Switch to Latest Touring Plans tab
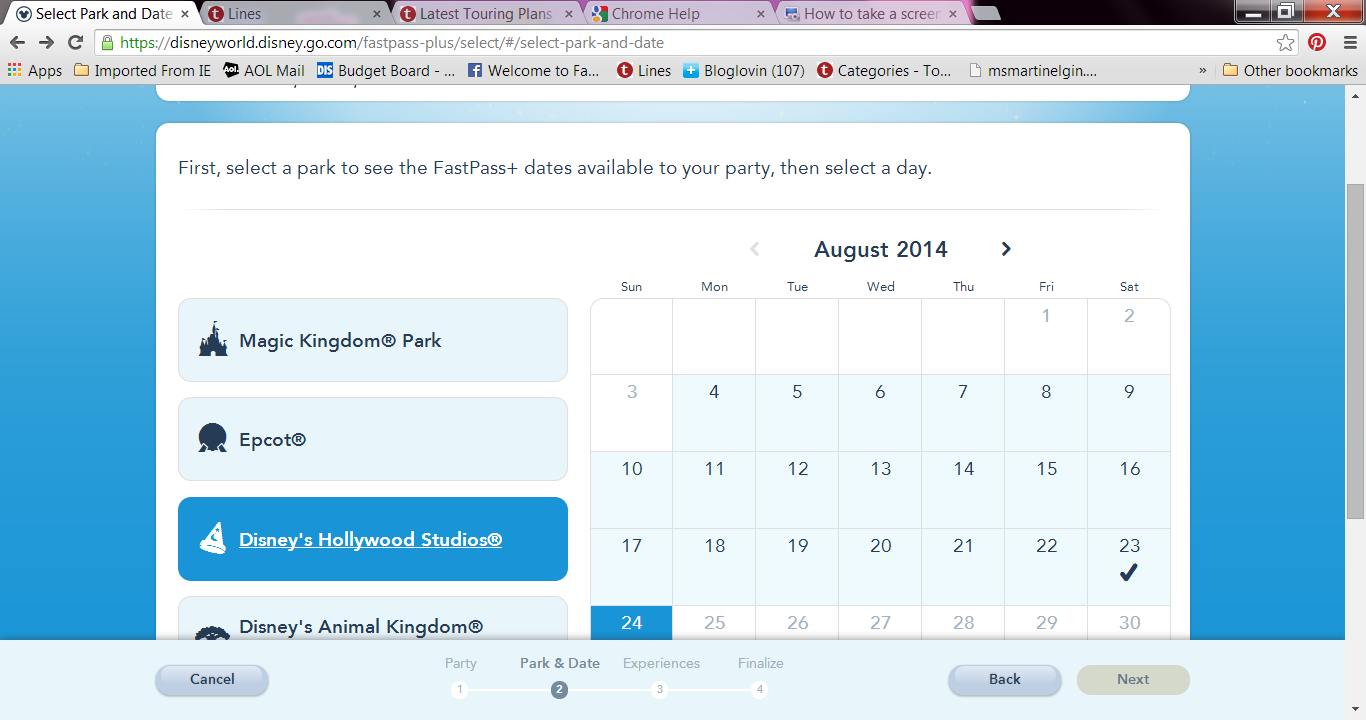Viewport: 1366px width, 720px height. coord(484,14)
